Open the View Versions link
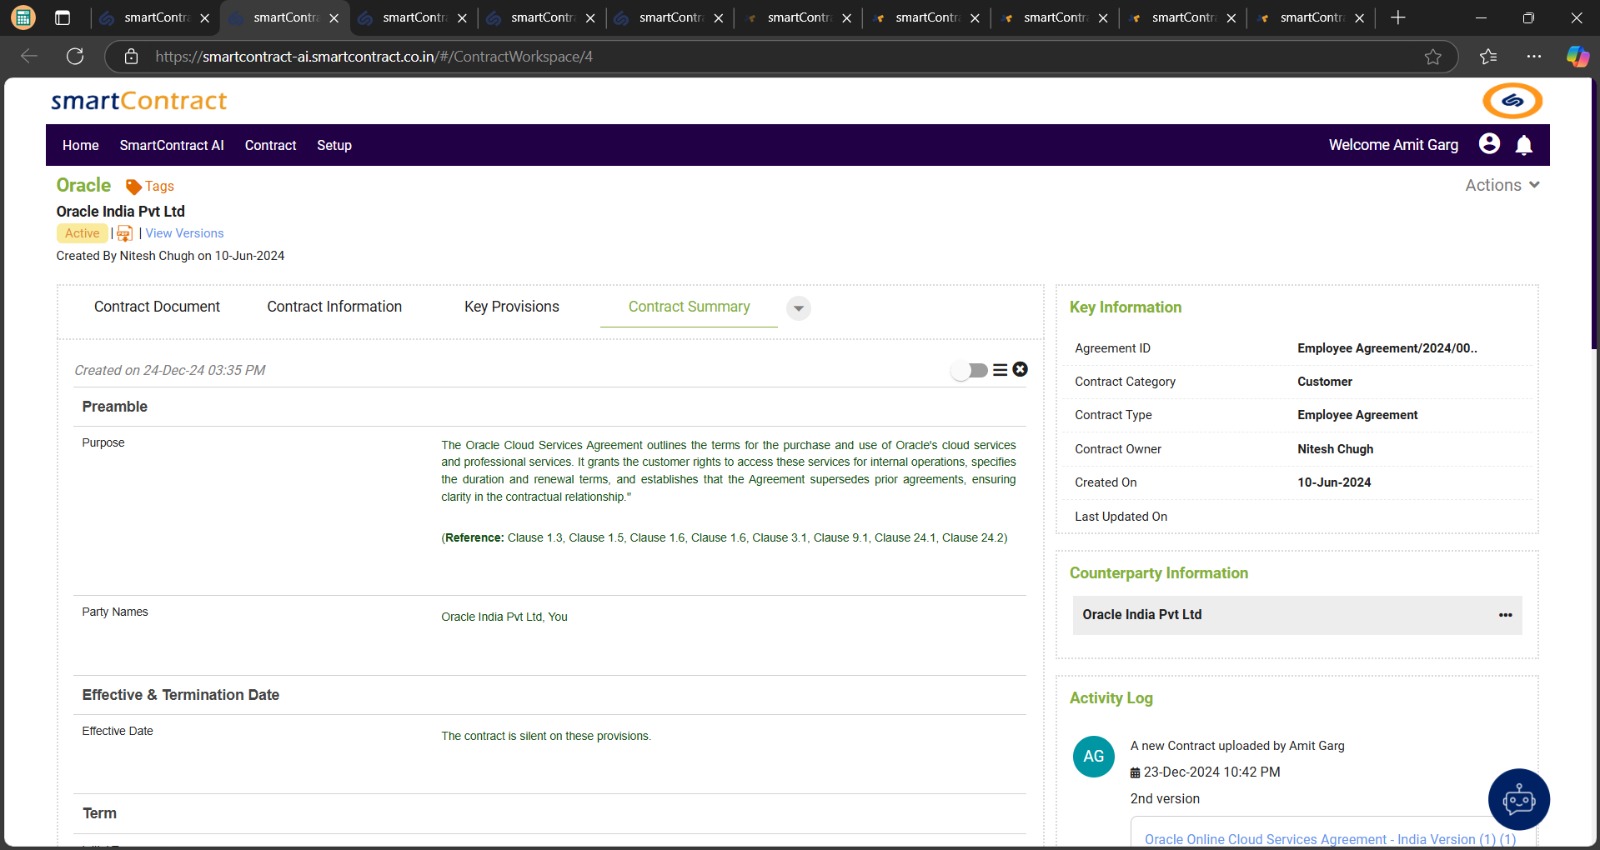 pyautogui.click(x=184, y=233)
